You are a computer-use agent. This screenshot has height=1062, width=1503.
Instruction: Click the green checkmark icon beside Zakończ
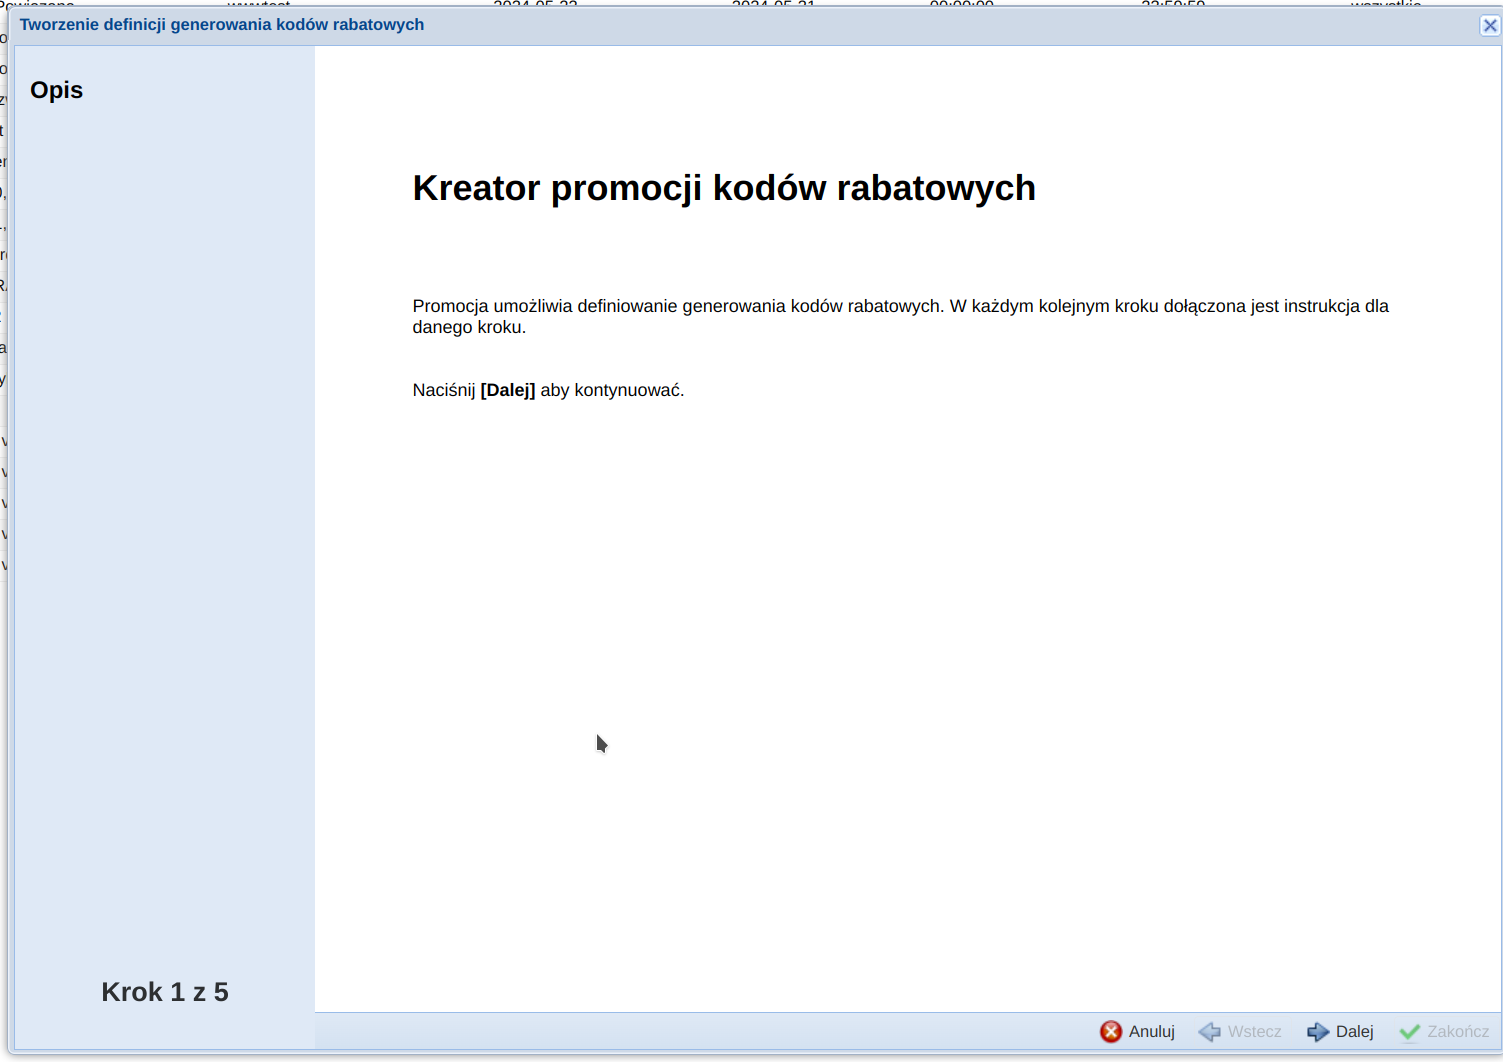pos(1410,1031)
